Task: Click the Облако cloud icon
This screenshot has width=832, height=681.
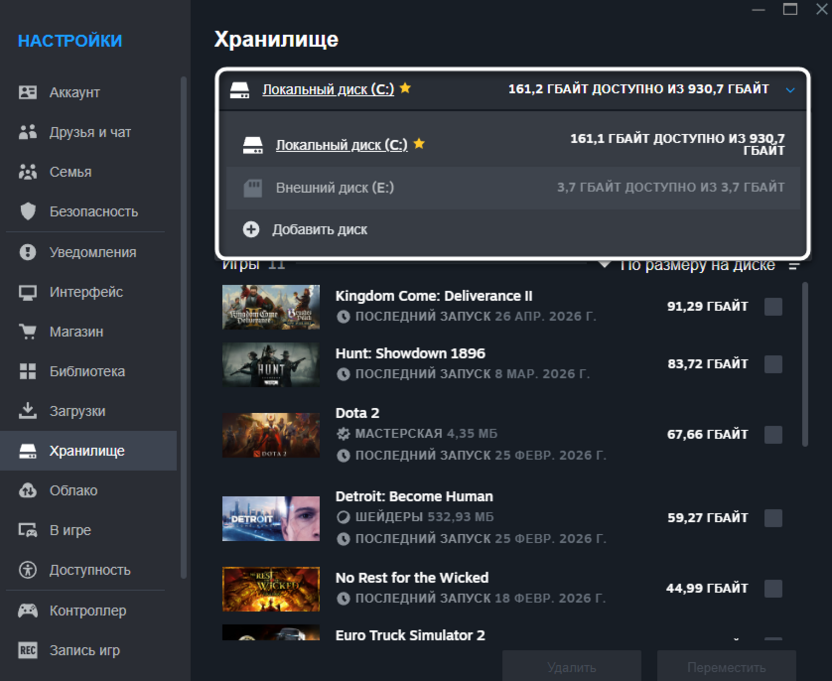Action: pyautogui.click(x=28, y=490)
